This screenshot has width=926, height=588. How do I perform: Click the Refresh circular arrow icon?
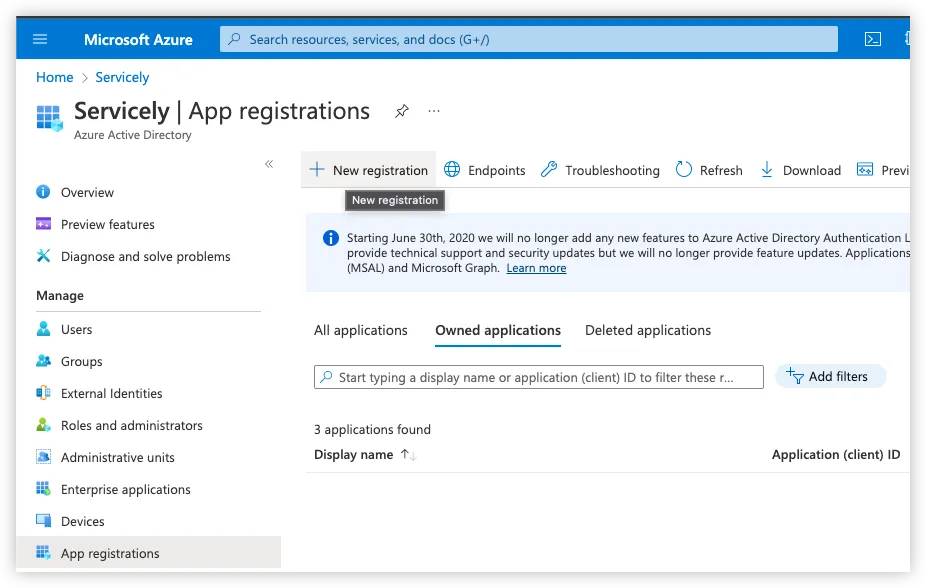683,169
